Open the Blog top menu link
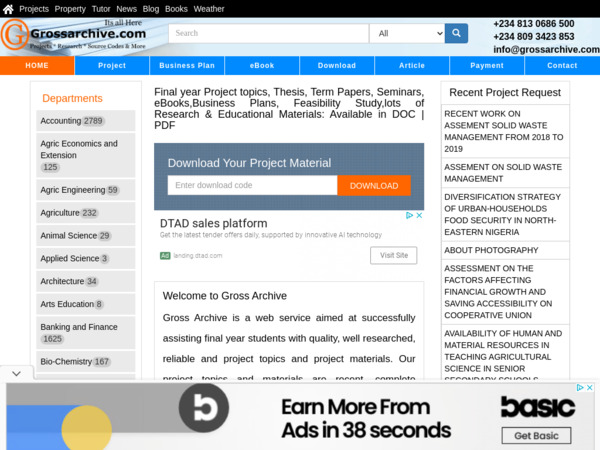 point(151,9)
